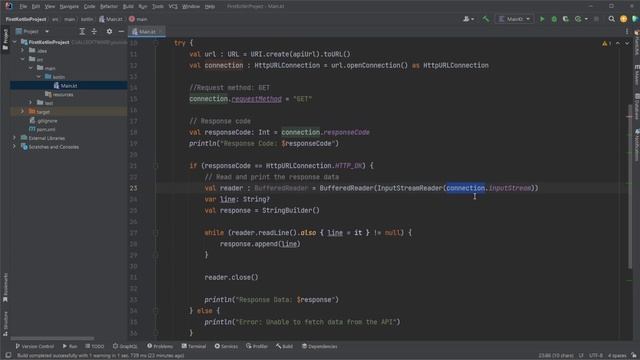Open the Navigate menu
The image size is (640, 360).
(69, 7)
